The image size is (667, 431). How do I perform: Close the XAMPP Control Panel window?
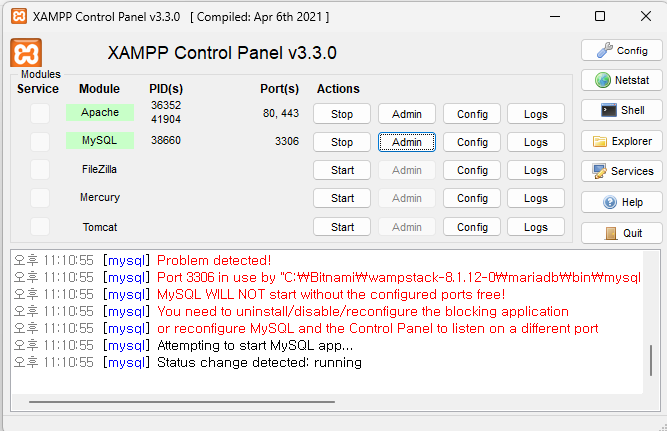point(646,17)
